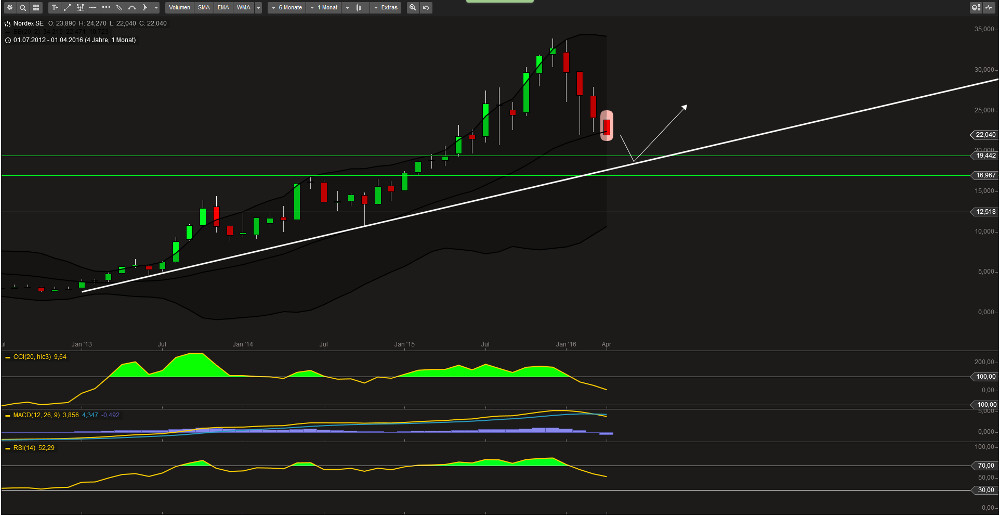
Task: Click the 35,000 price axis label
Action: pos(985,29)
